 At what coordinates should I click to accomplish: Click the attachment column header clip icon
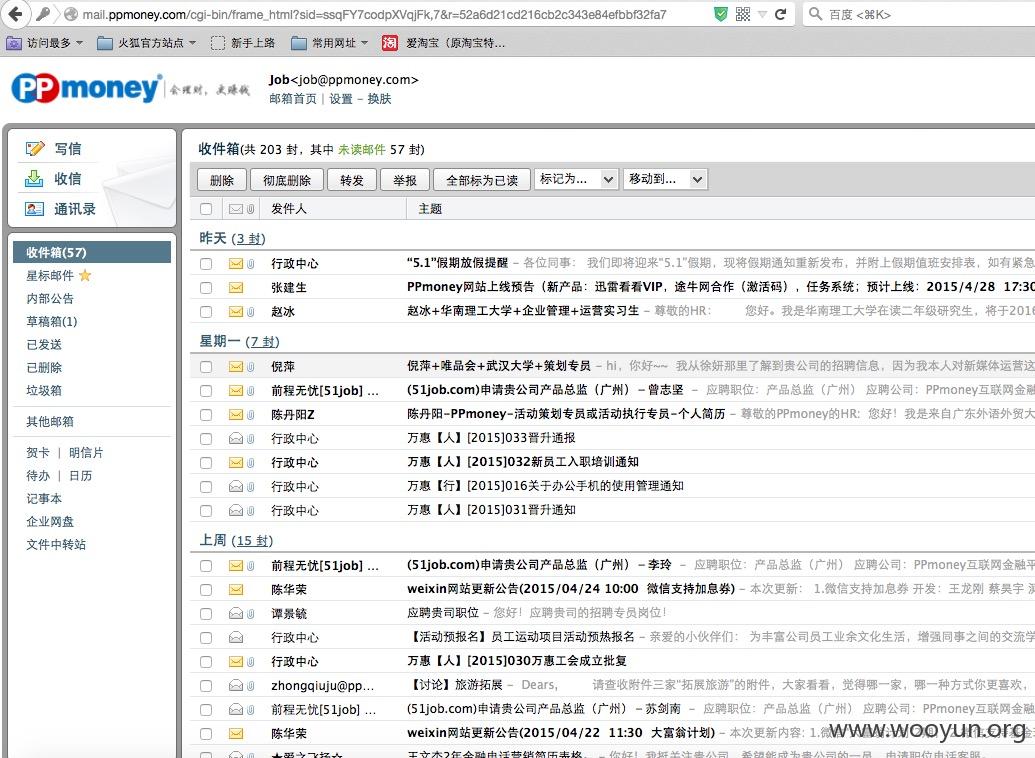(x=251, y=209)
